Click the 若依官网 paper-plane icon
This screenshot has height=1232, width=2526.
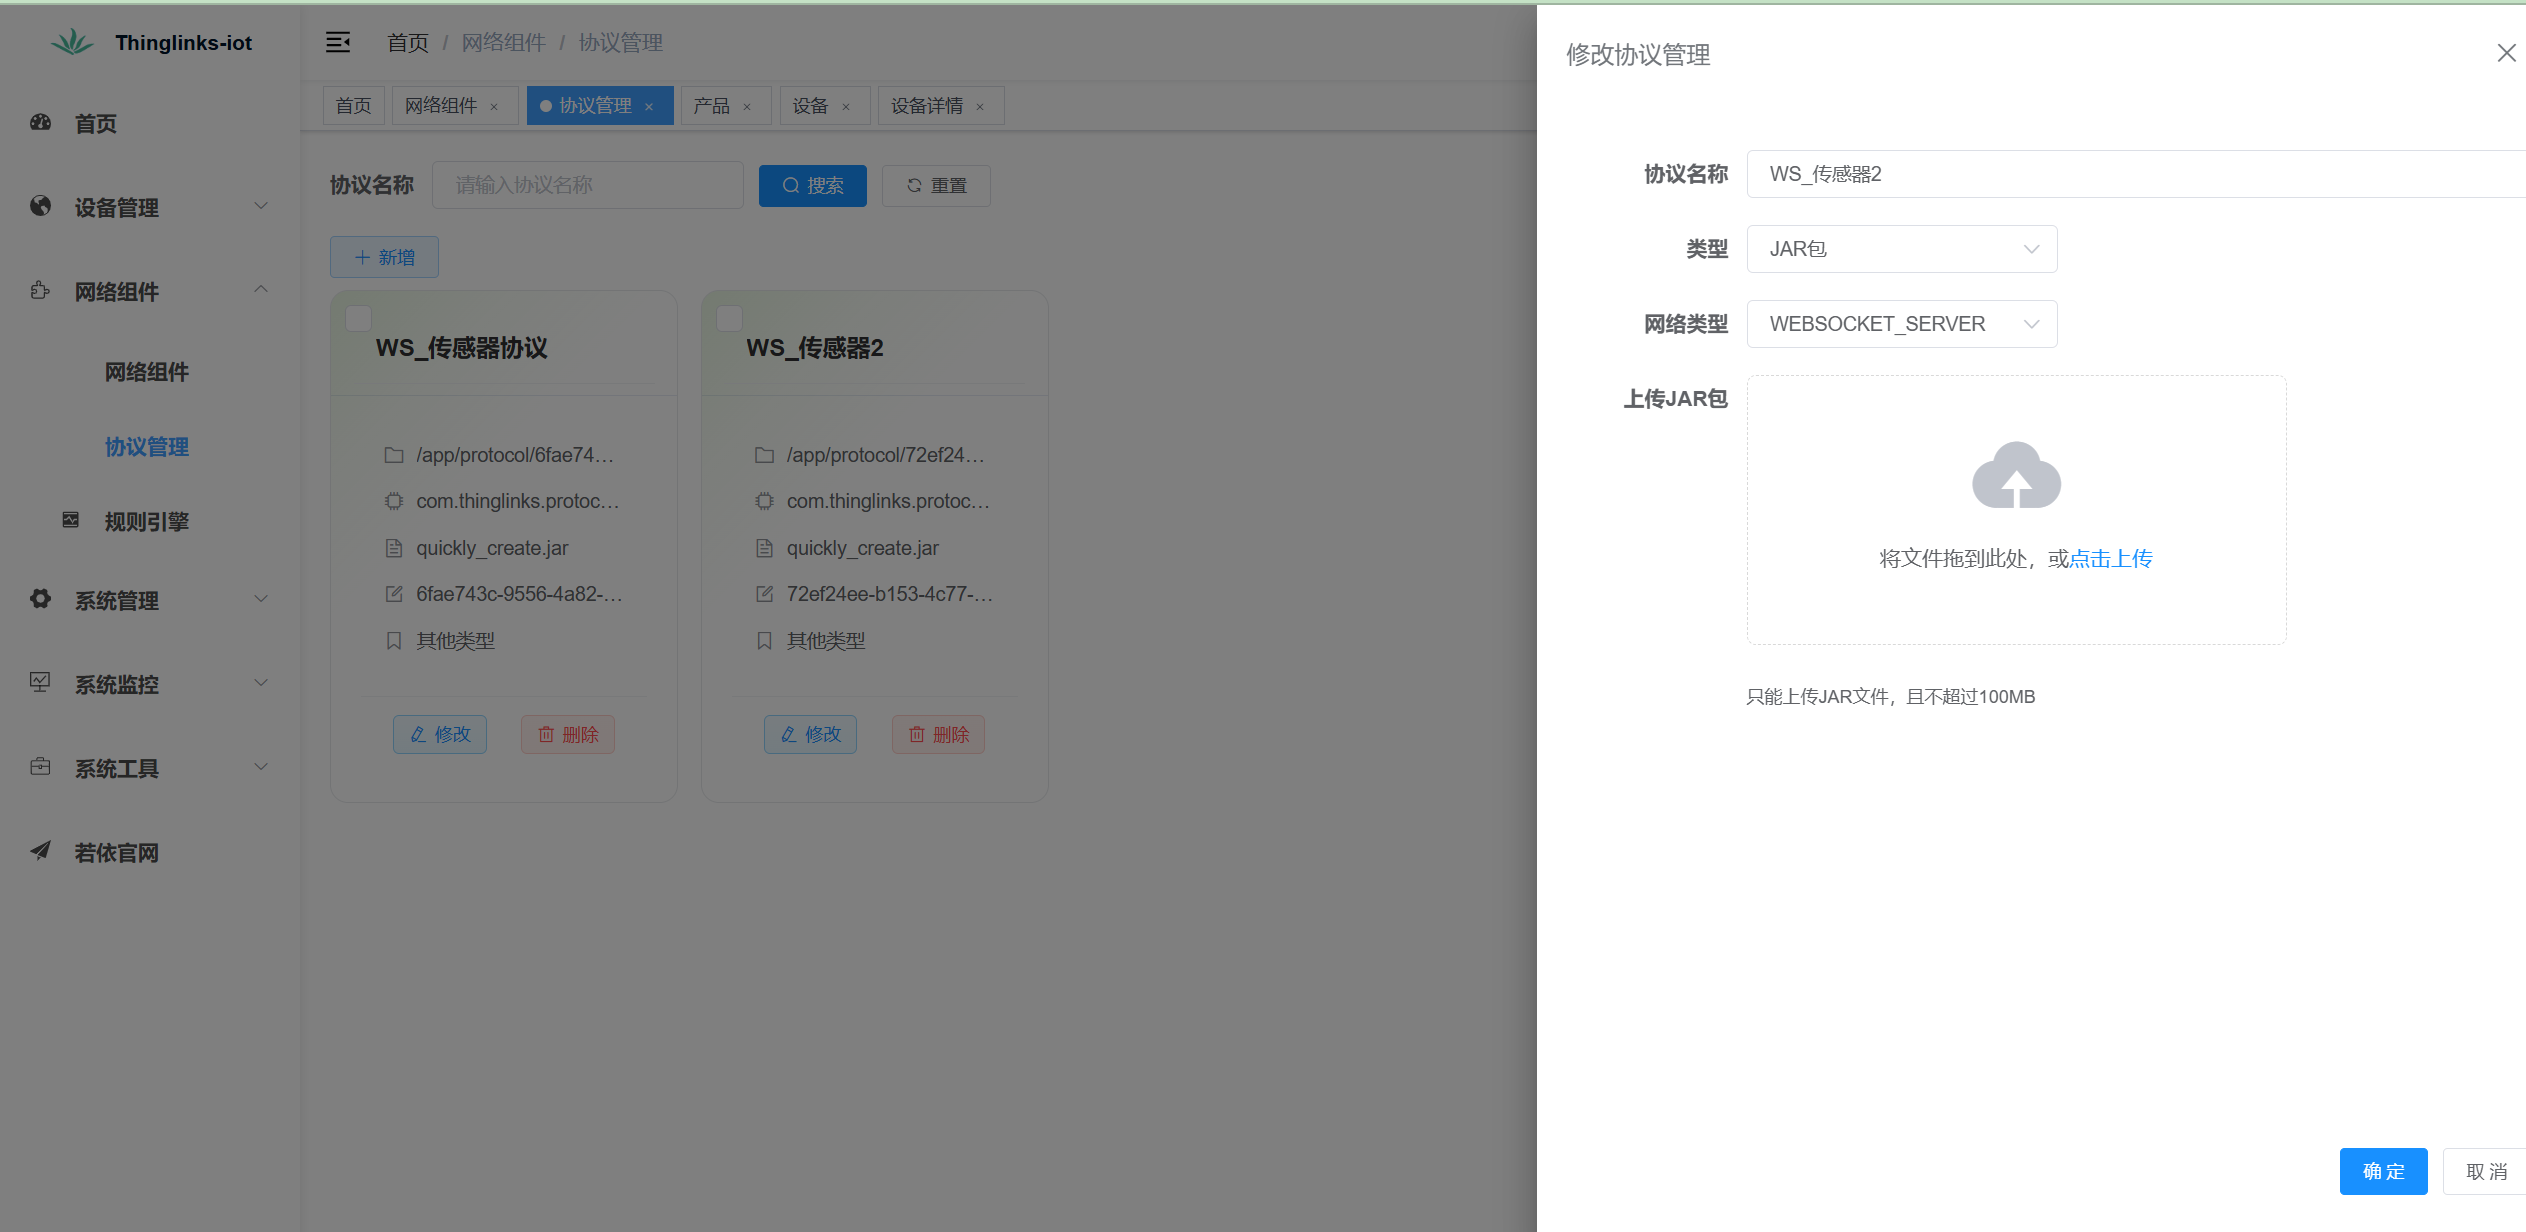click(40, 851)
